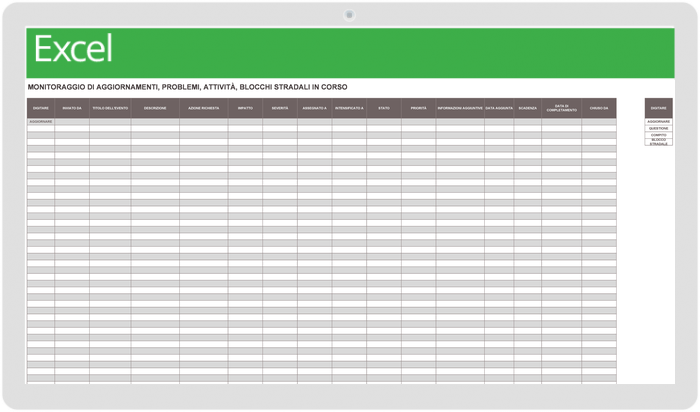Click first-row cell under DESCRIZIONE

coord(155,121)
